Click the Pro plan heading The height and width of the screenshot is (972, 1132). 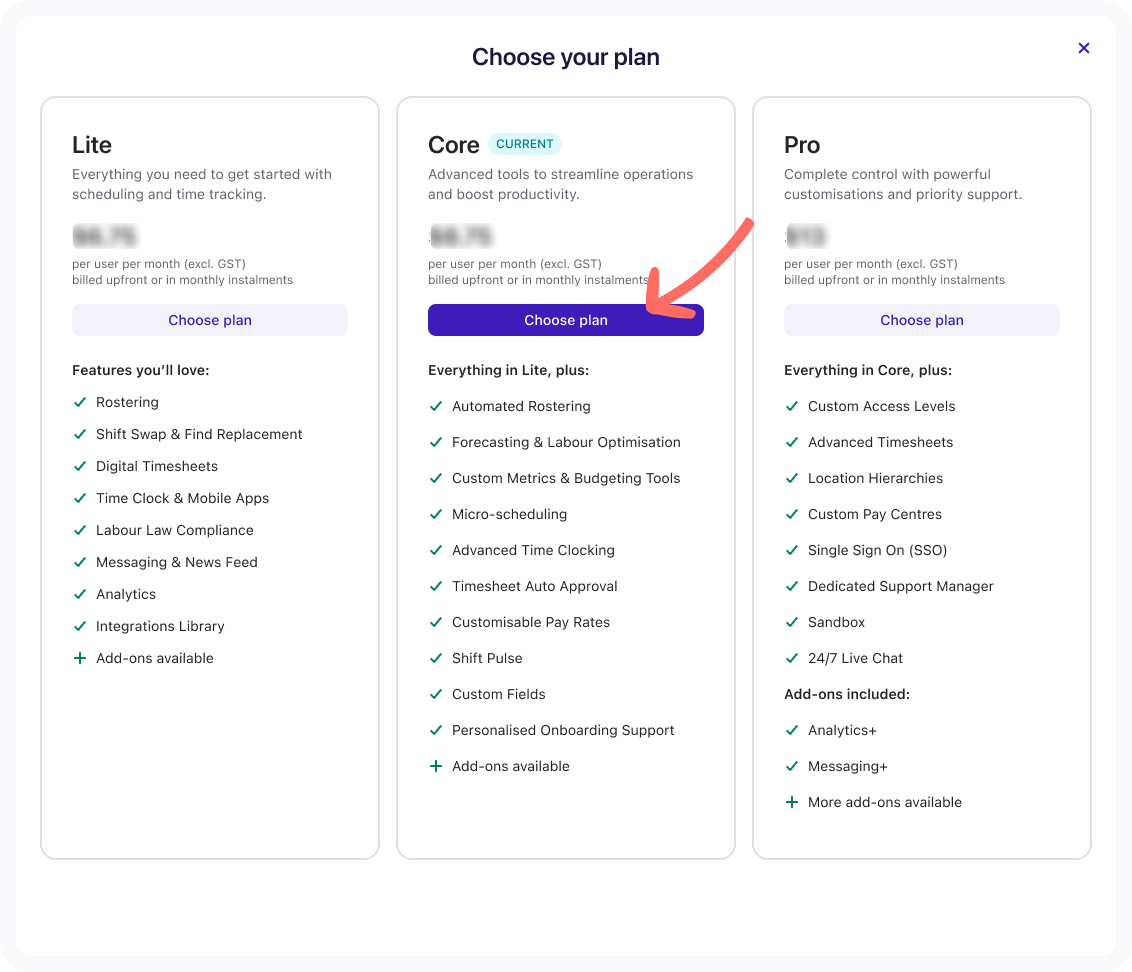pyautogui.click(x=802, y=145)
